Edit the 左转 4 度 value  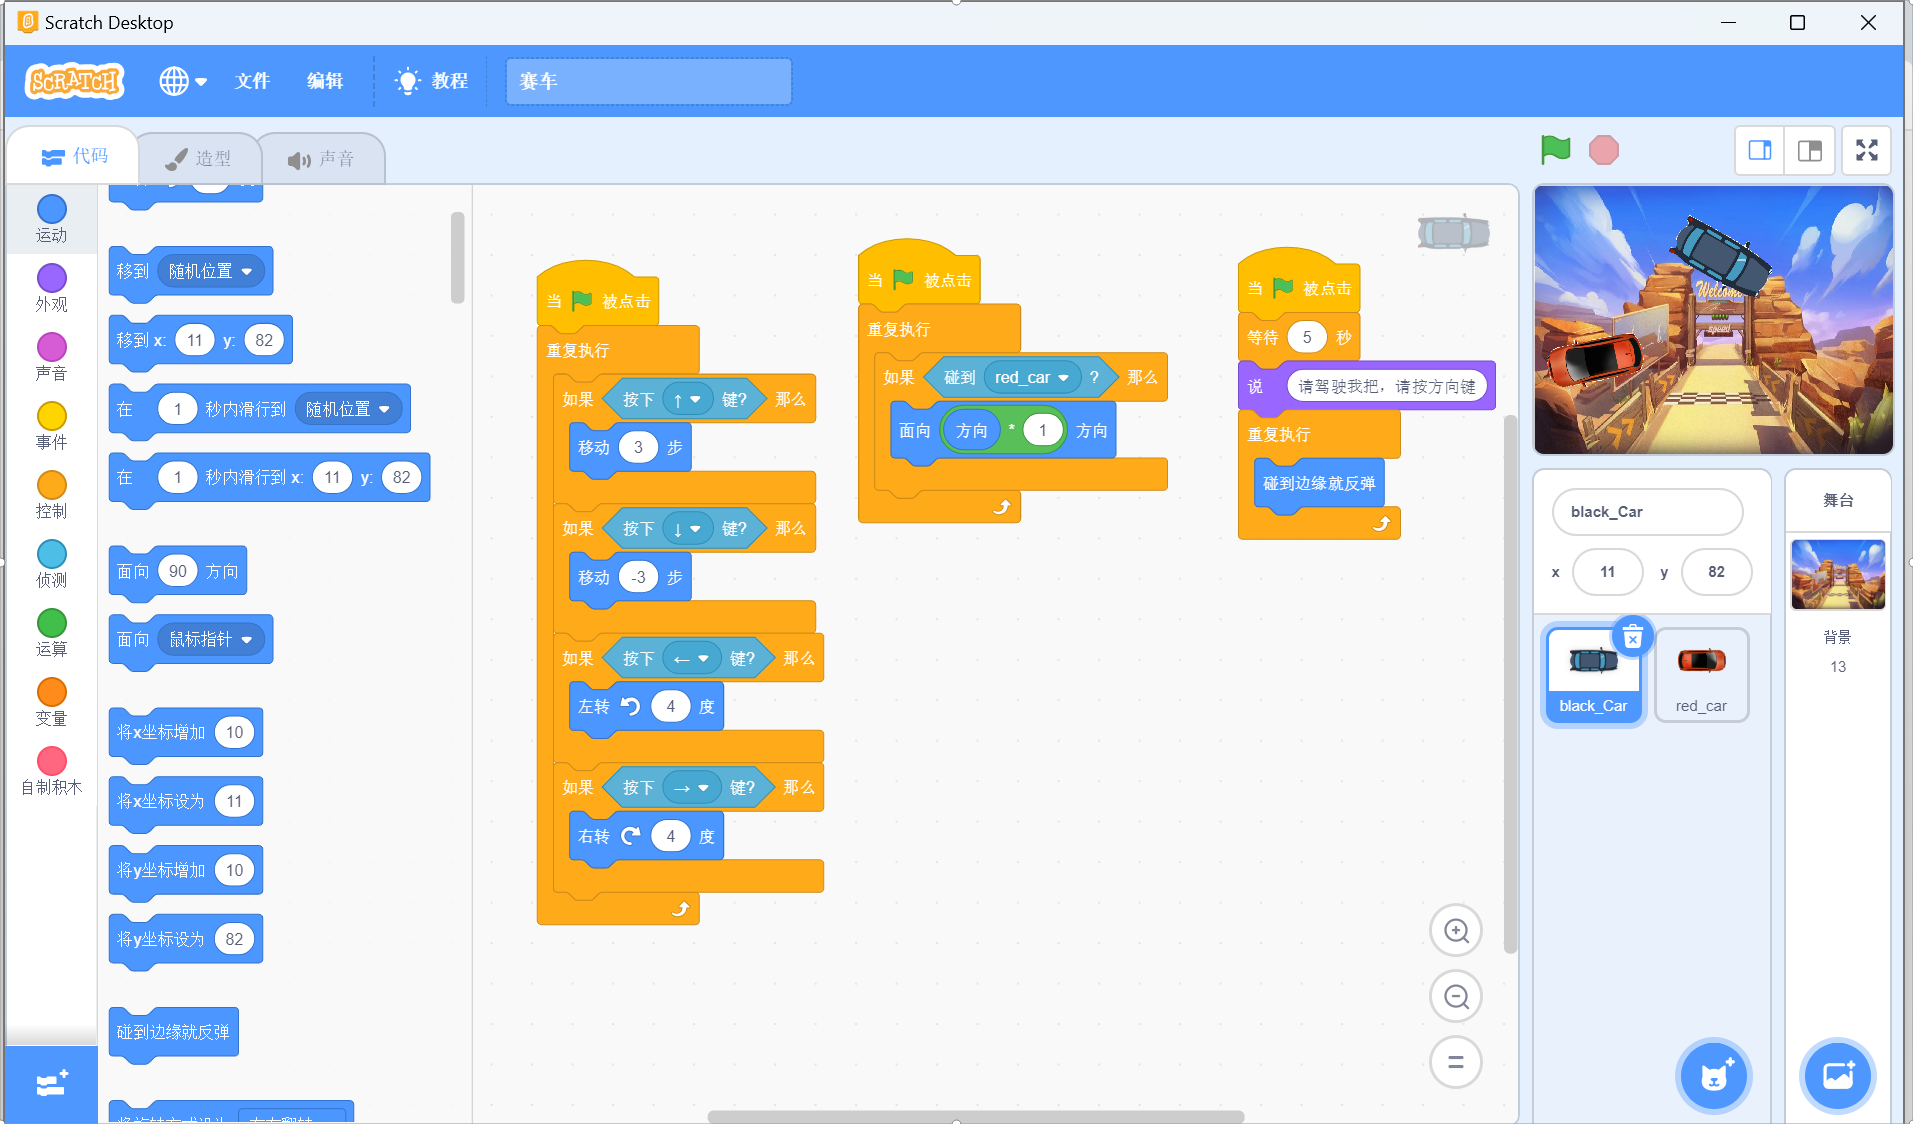(670, 706)
